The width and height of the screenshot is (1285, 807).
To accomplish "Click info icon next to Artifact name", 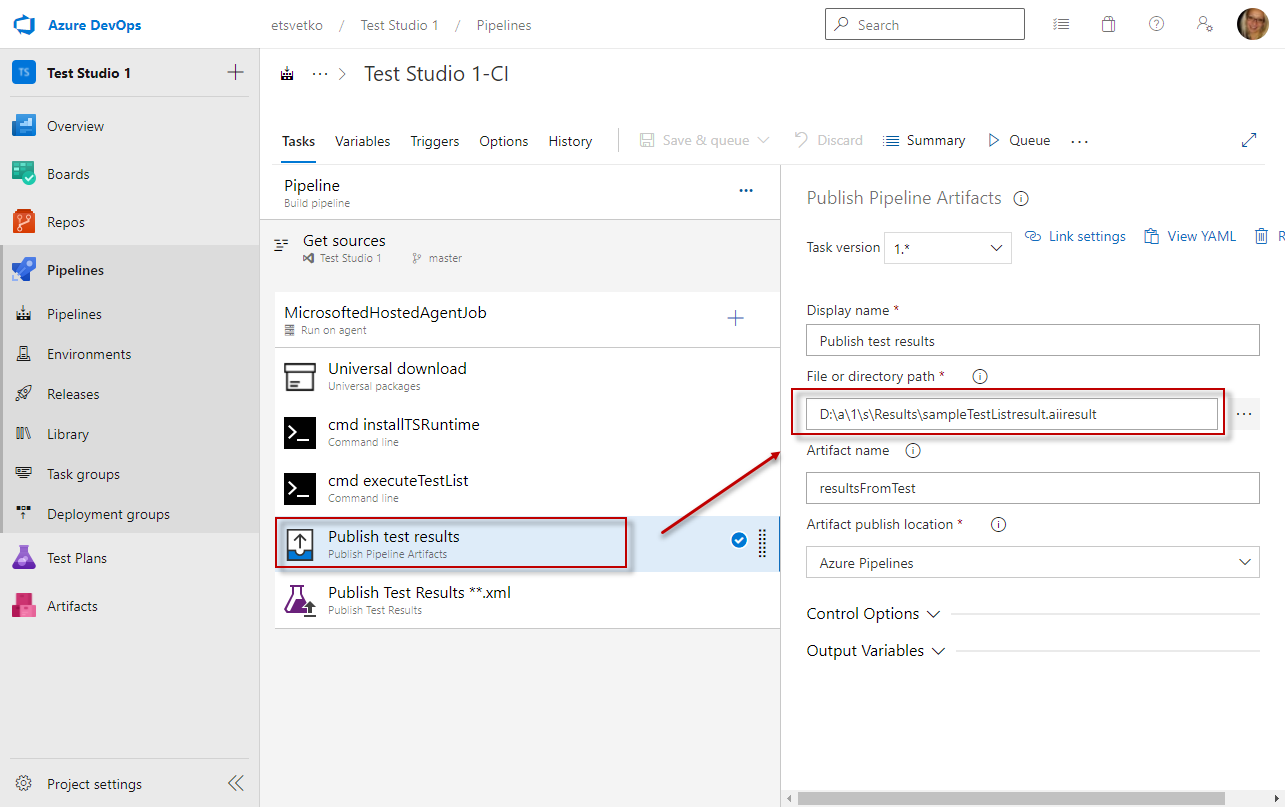I will [x=912, y=451].
